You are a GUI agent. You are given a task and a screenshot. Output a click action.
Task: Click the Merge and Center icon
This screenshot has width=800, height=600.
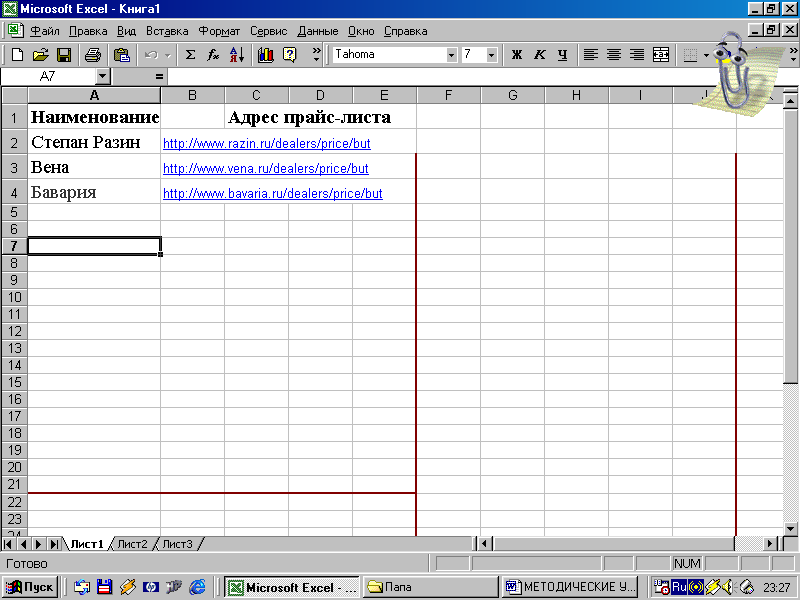coord(661,55)
